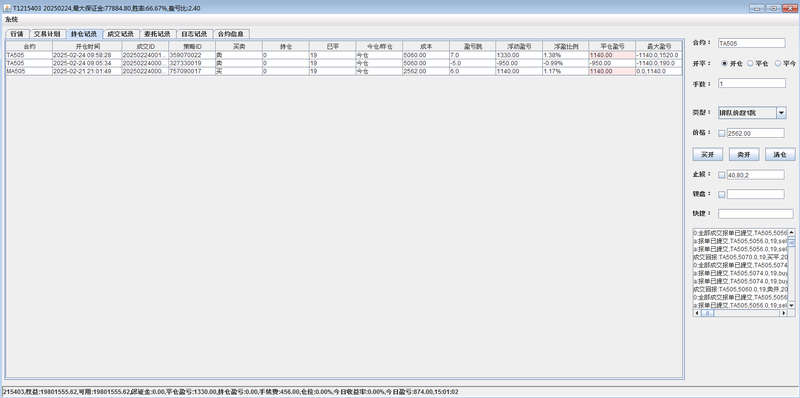The image size is (800, 398).
Task: Click the 合约 input field containing TA505
Action: click(x=752, y=43)
